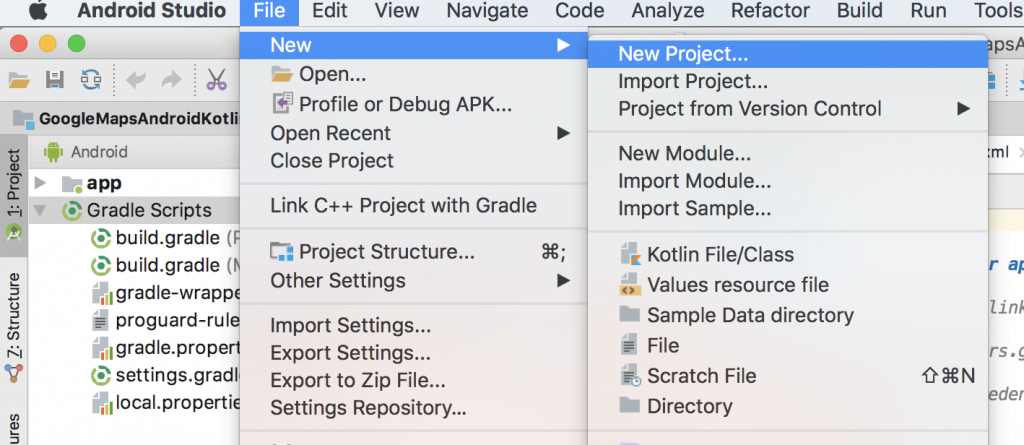The height and width of the screenshot is (445, 1024).
Task: Choose Import Sample... option
Action: [x=787, y=208]
